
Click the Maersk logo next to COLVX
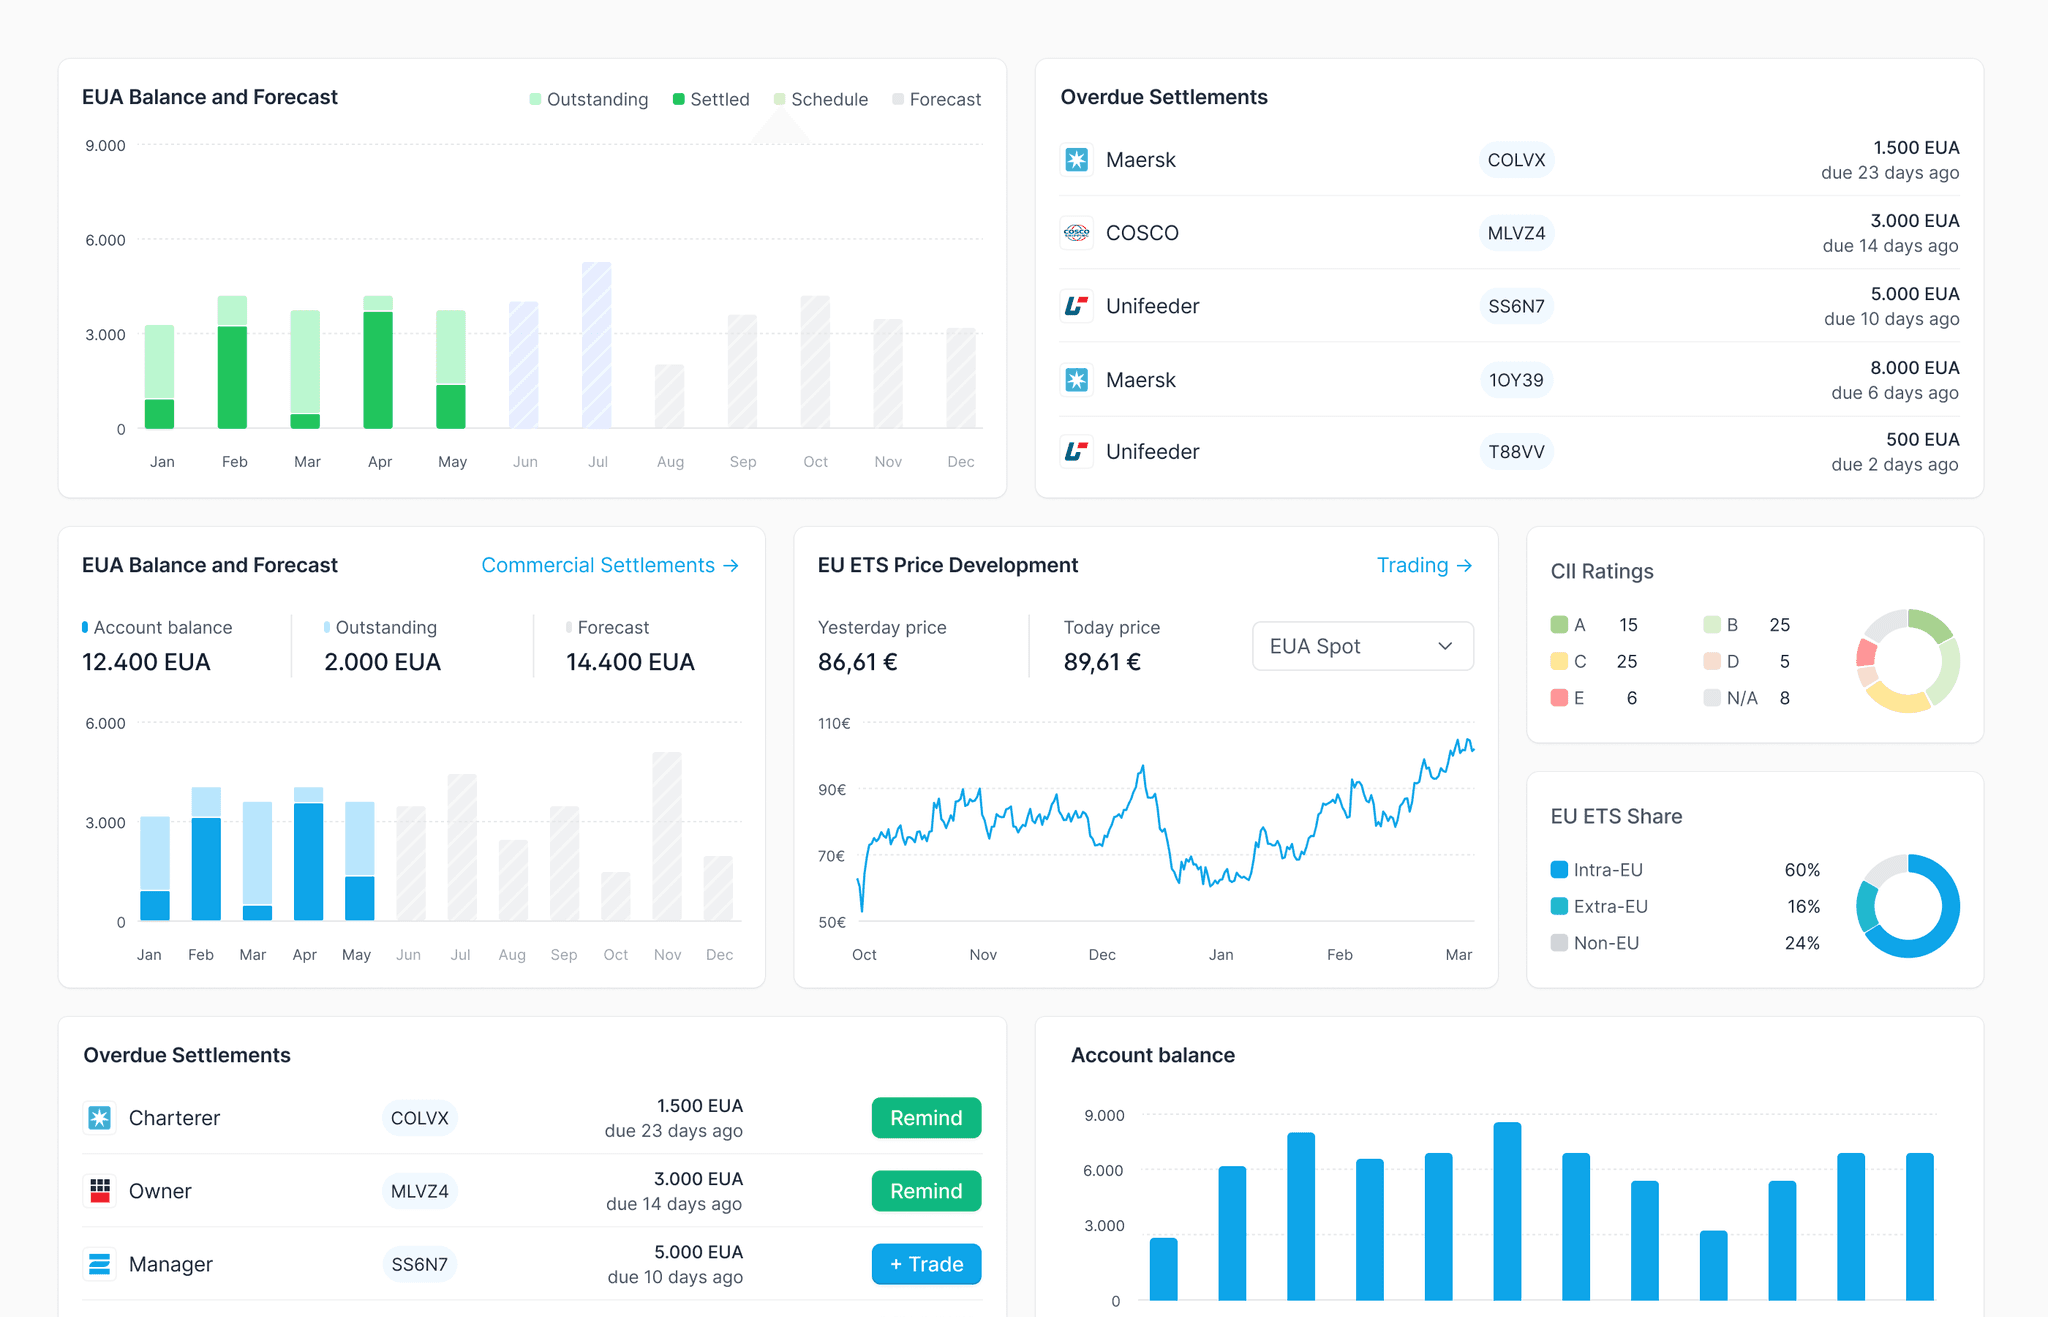1076,160
